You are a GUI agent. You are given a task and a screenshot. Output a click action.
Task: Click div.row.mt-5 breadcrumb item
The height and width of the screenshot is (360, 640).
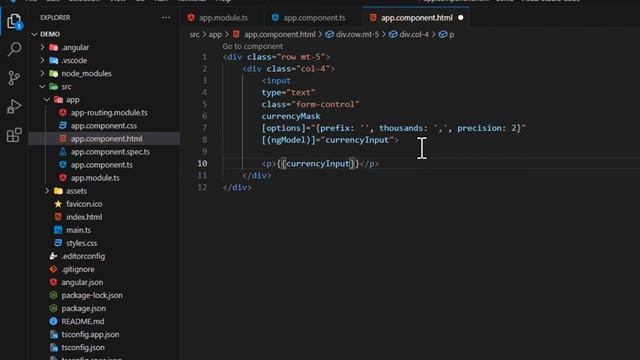pos(357,35)
